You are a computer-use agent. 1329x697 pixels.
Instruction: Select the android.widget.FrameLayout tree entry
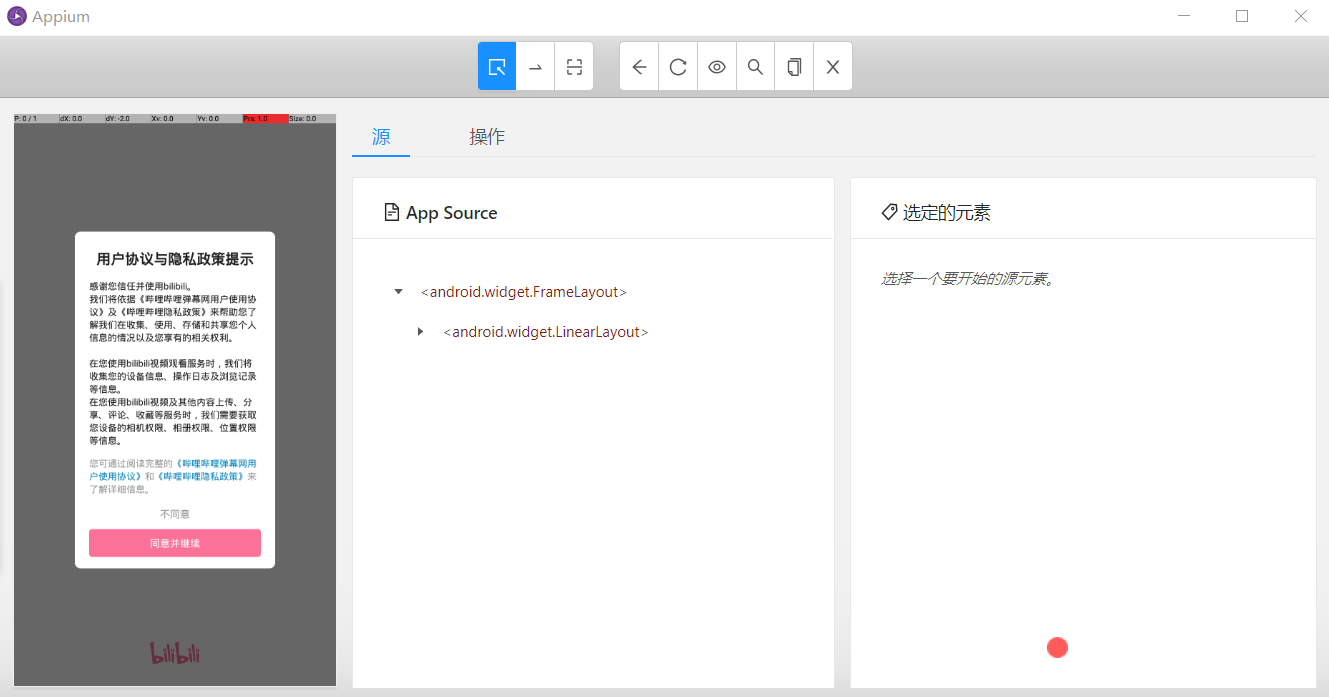(x=524, y=292)
